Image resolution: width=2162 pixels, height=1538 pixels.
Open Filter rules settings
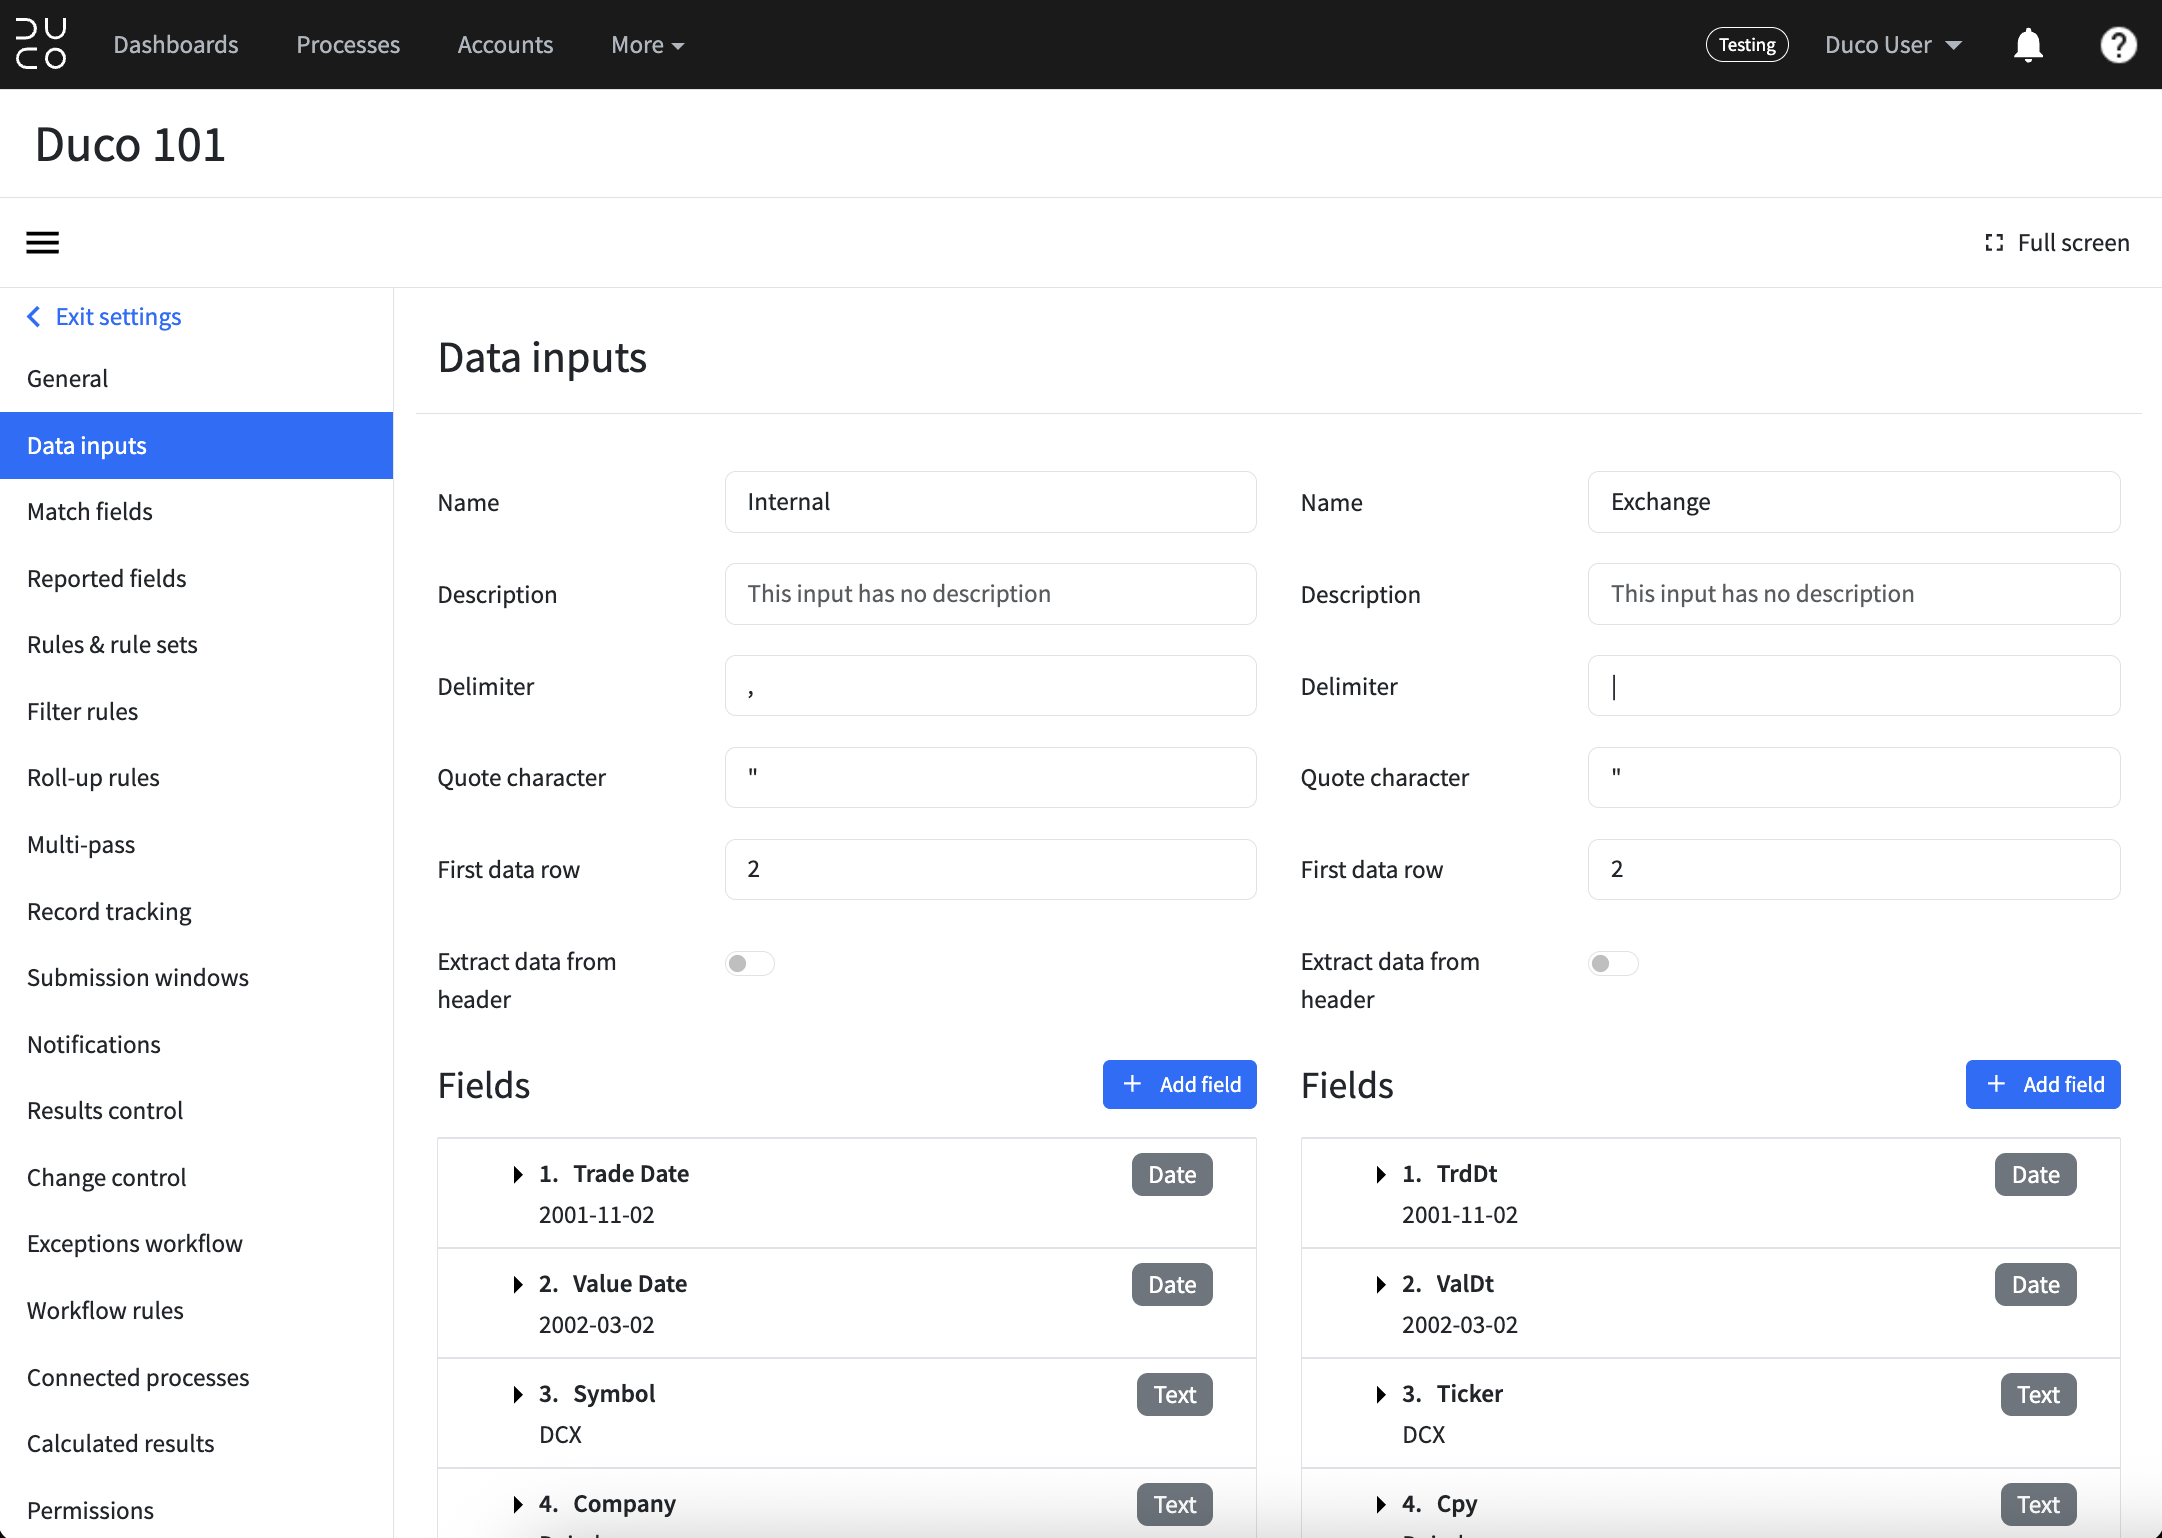point(196,712)
